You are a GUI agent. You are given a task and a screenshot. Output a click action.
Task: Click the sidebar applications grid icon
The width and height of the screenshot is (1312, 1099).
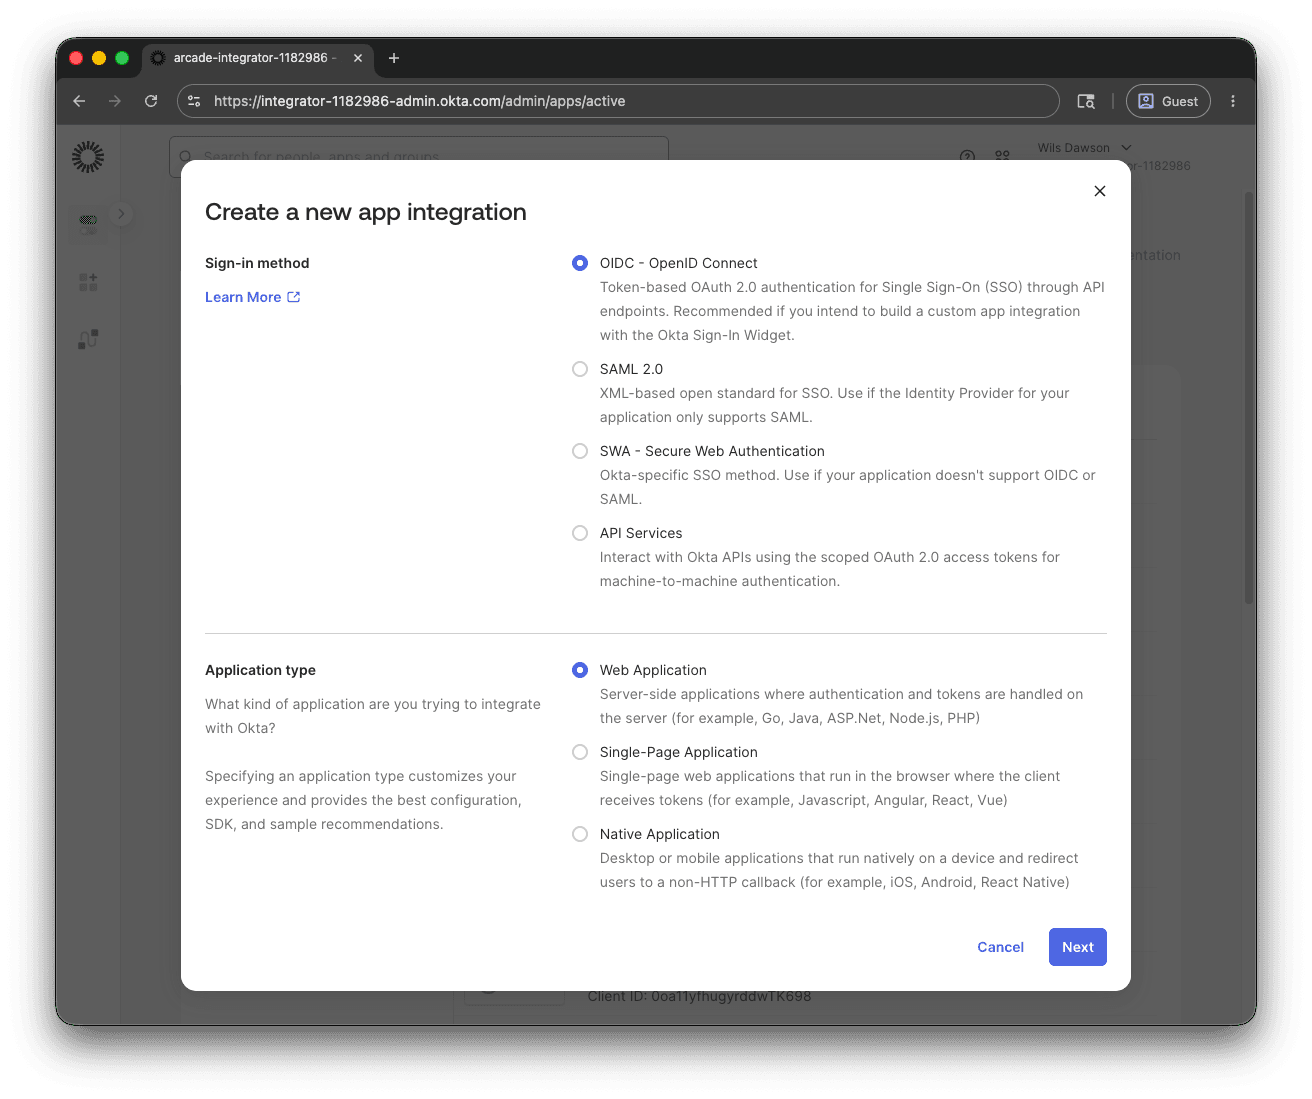[x=89, y=282]
